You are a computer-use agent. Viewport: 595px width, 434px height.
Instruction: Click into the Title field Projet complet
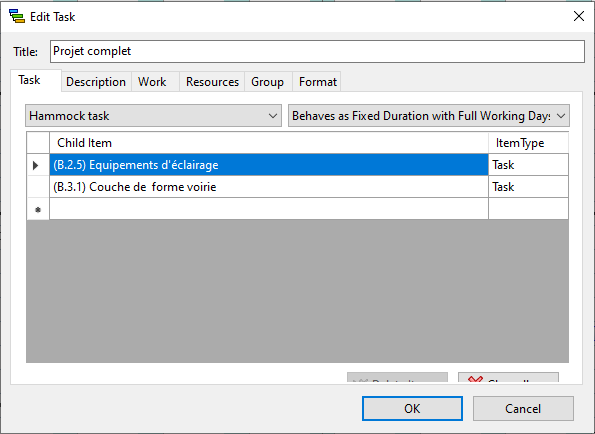click(317, 51)
